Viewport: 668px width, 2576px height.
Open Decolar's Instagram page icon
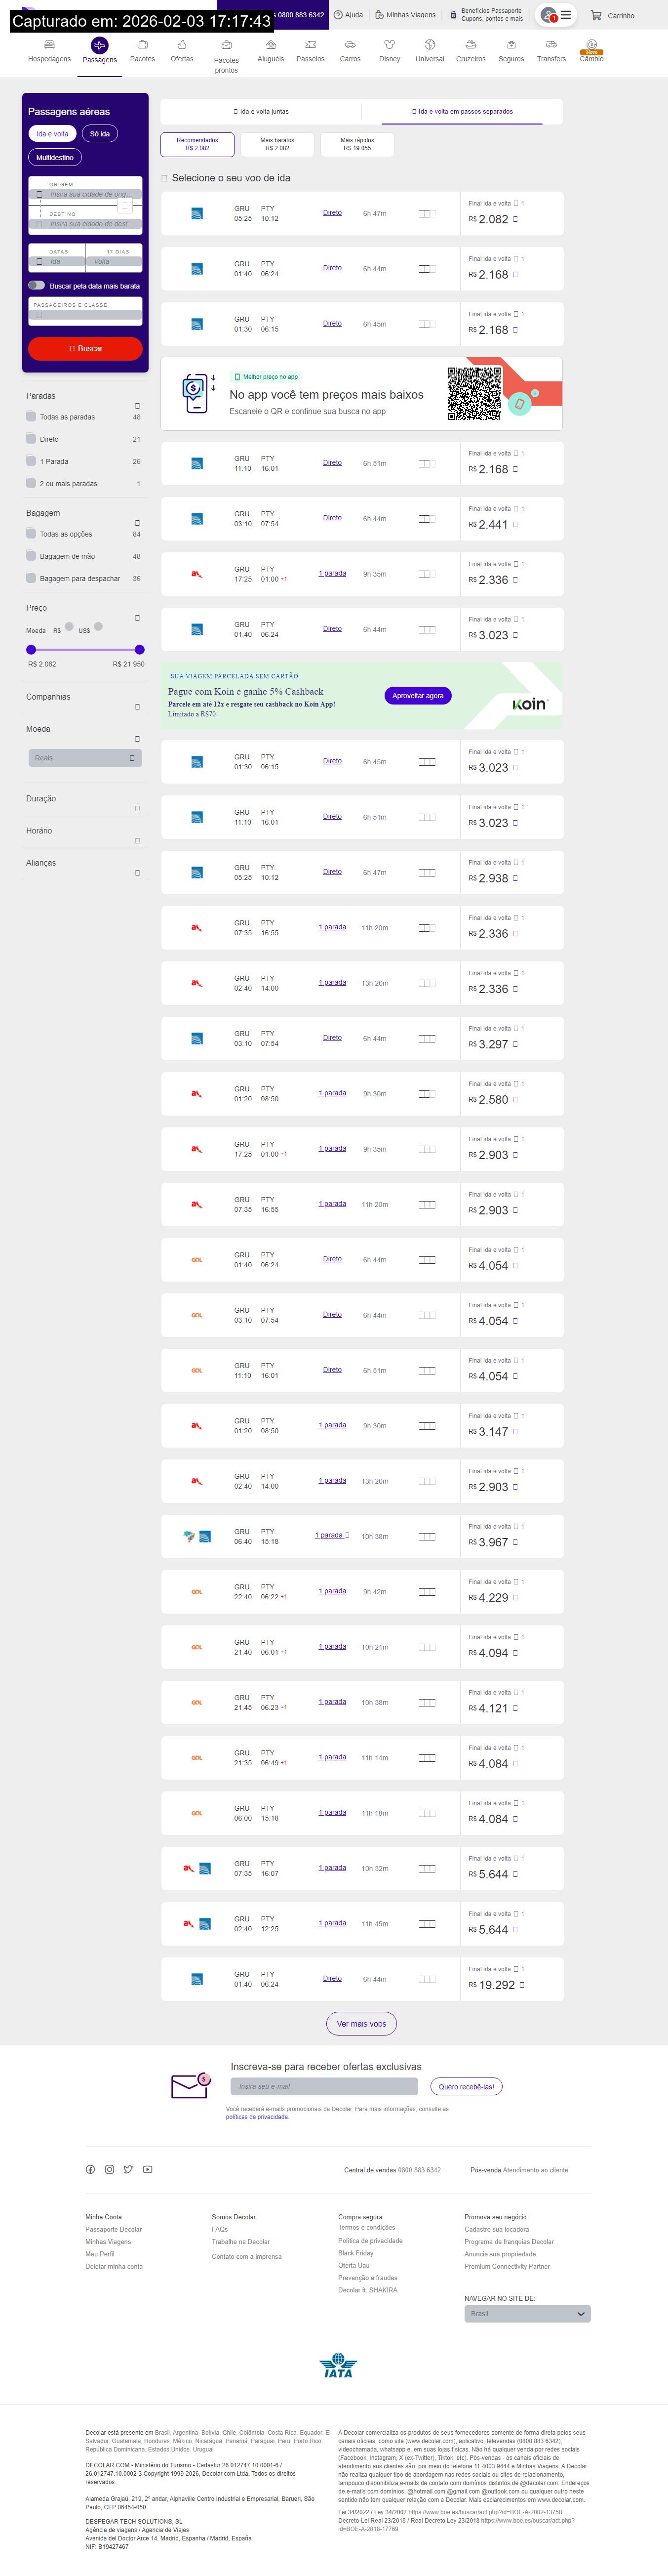[109, 2169]
